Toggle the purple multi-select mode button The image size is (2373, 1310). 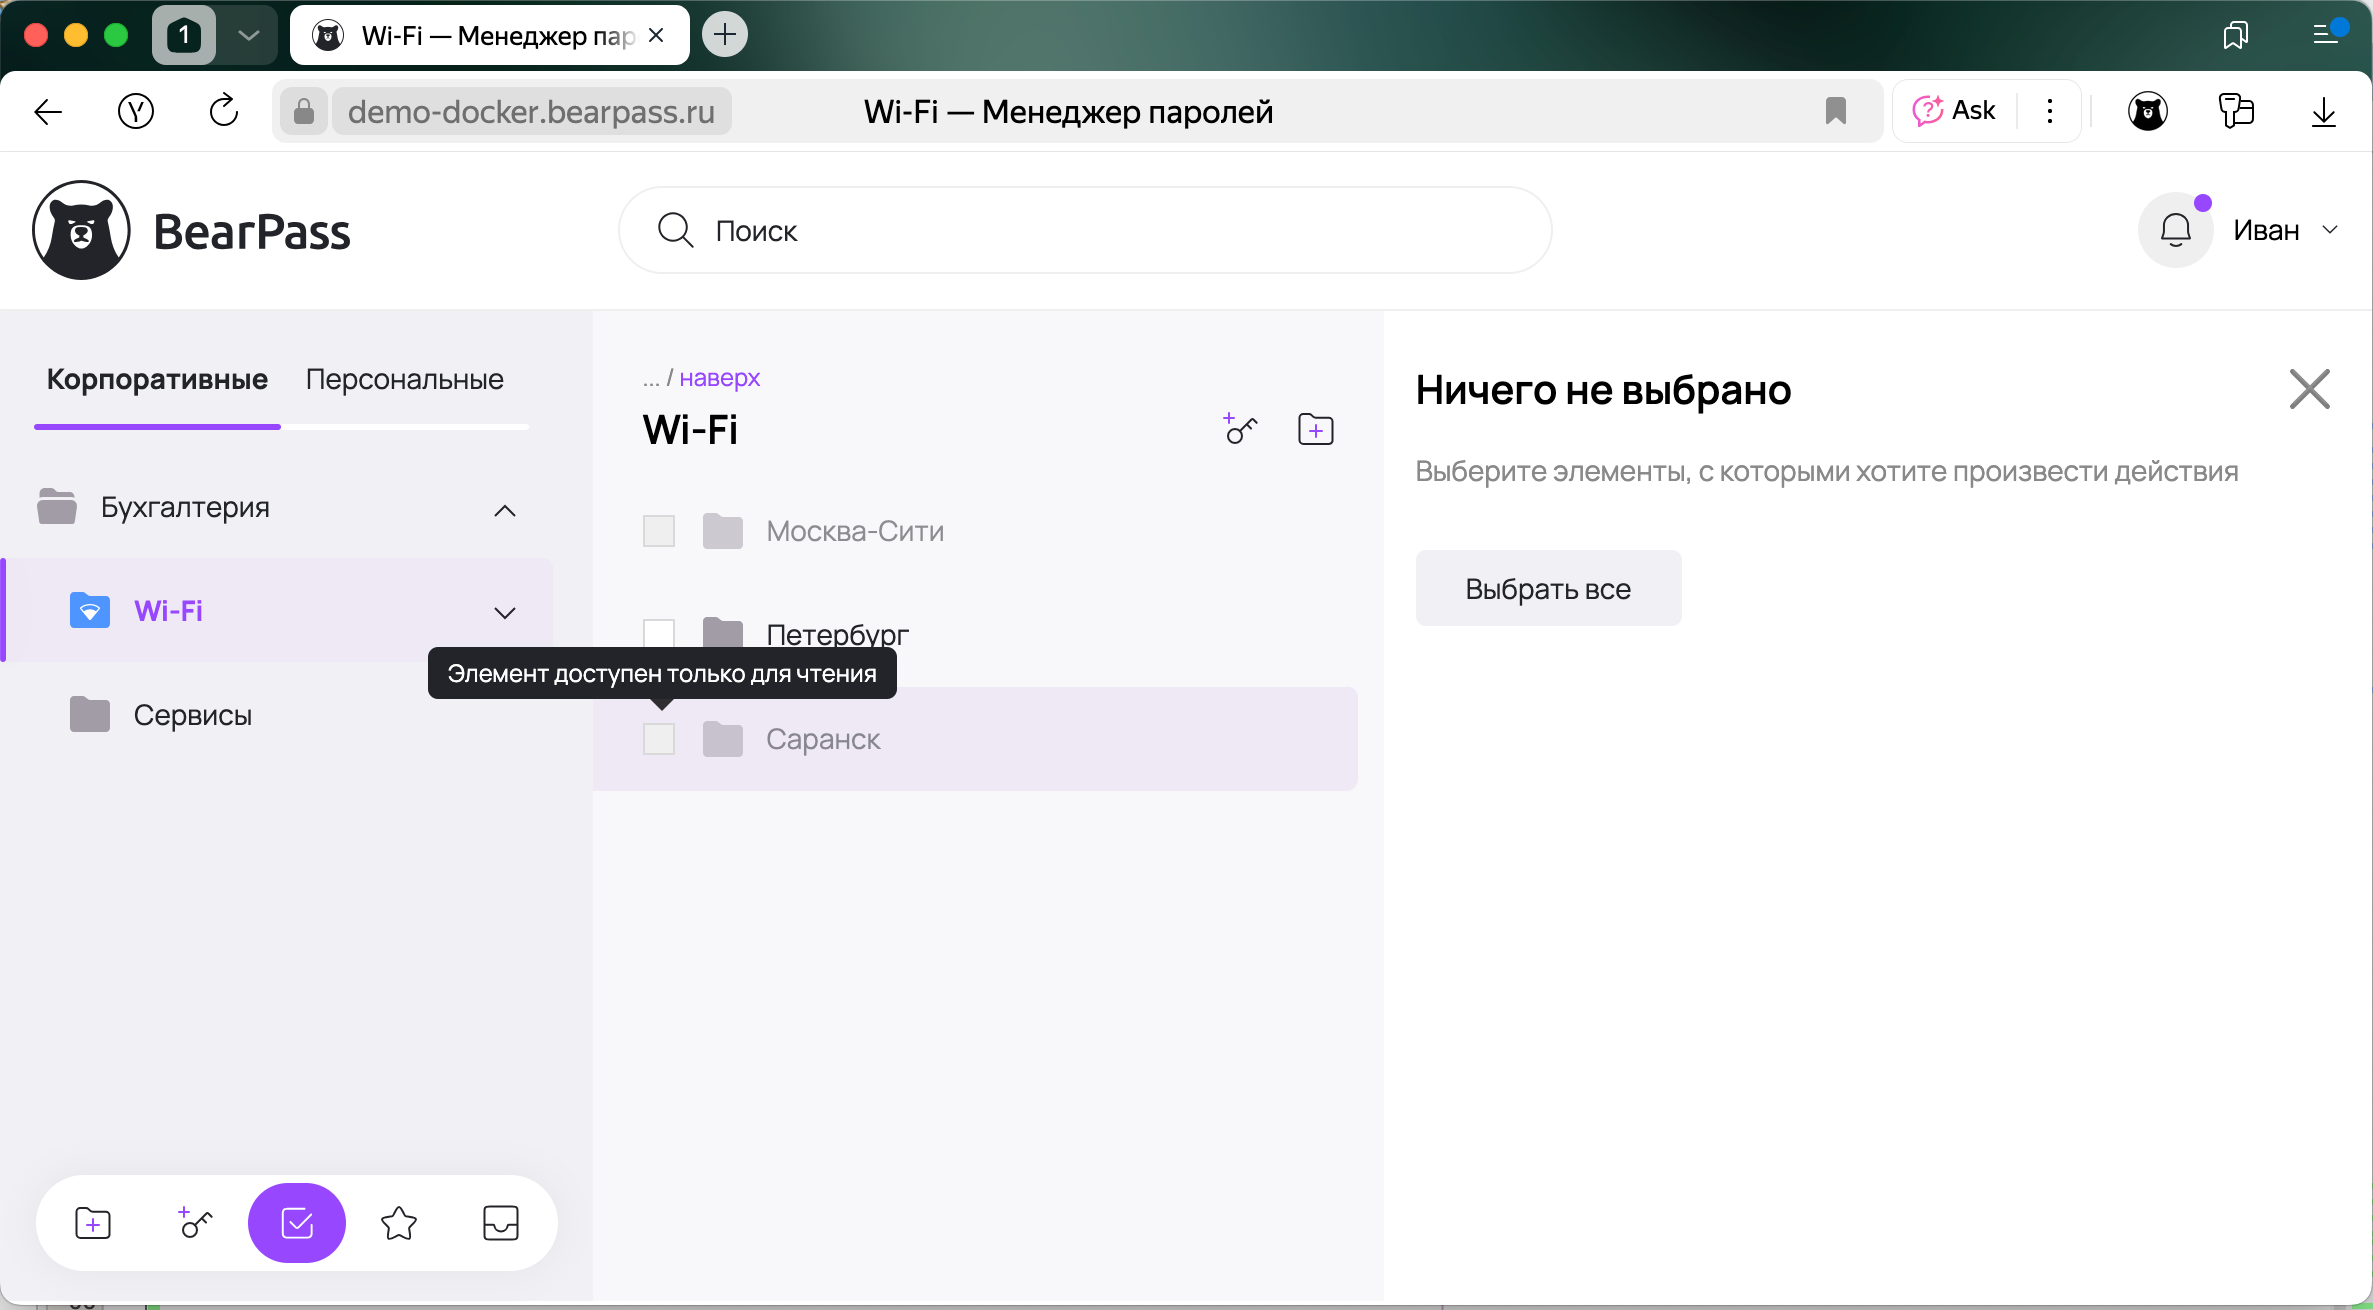pos(297,1223)
